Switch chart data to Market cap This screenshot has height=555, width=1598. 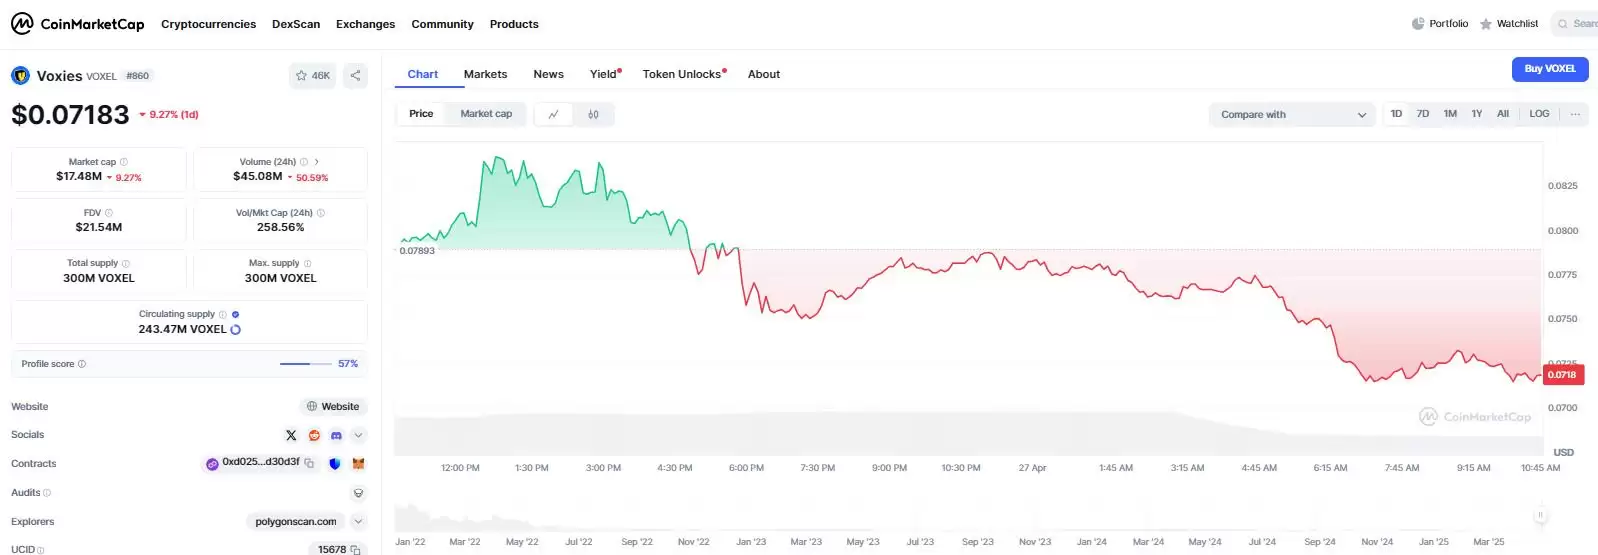click(486, 114)
